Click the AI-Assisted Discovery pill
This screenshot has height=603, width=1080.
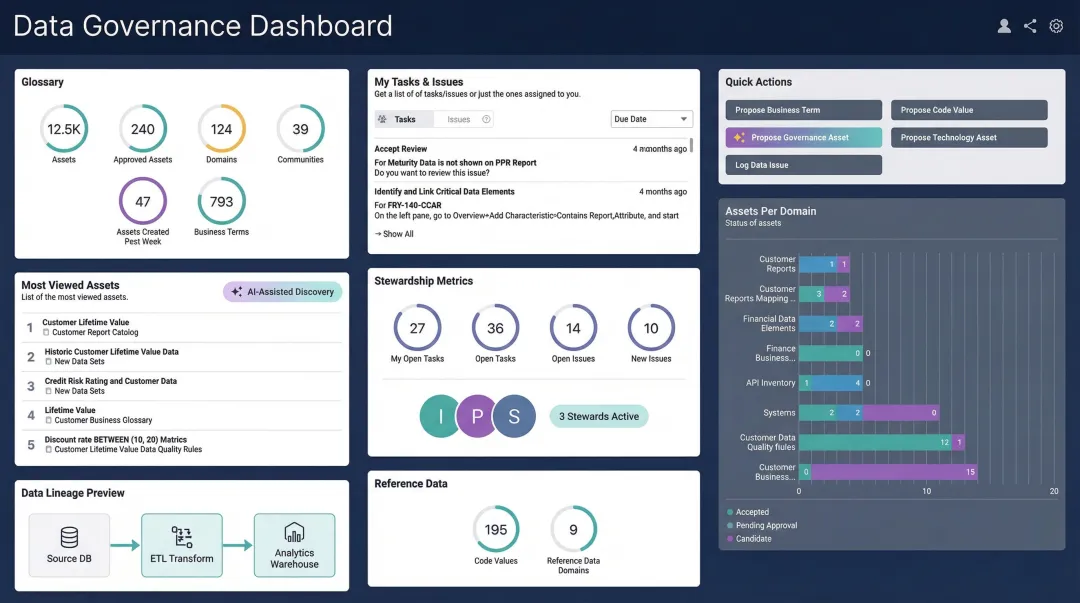click(x=283, y=290)
